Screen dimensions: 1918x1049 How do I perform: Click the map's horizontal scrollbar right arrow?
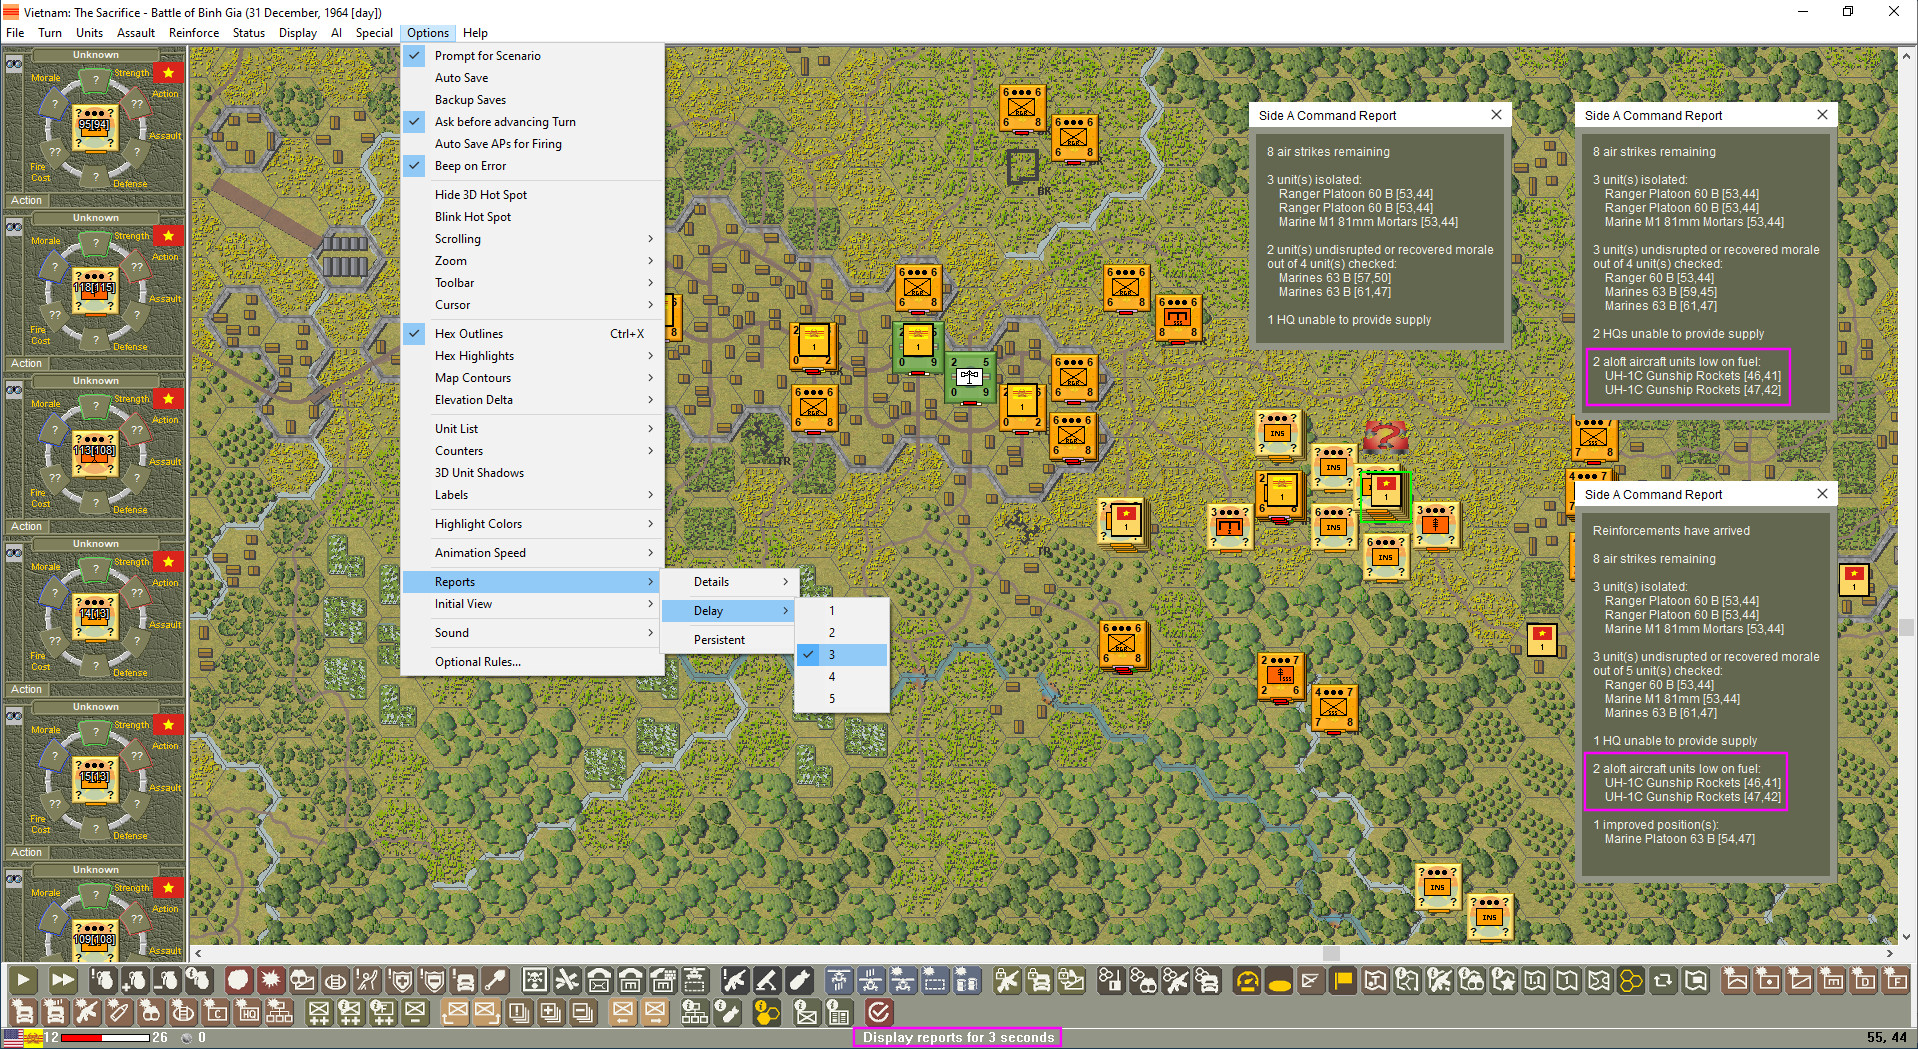point(1889,954)
